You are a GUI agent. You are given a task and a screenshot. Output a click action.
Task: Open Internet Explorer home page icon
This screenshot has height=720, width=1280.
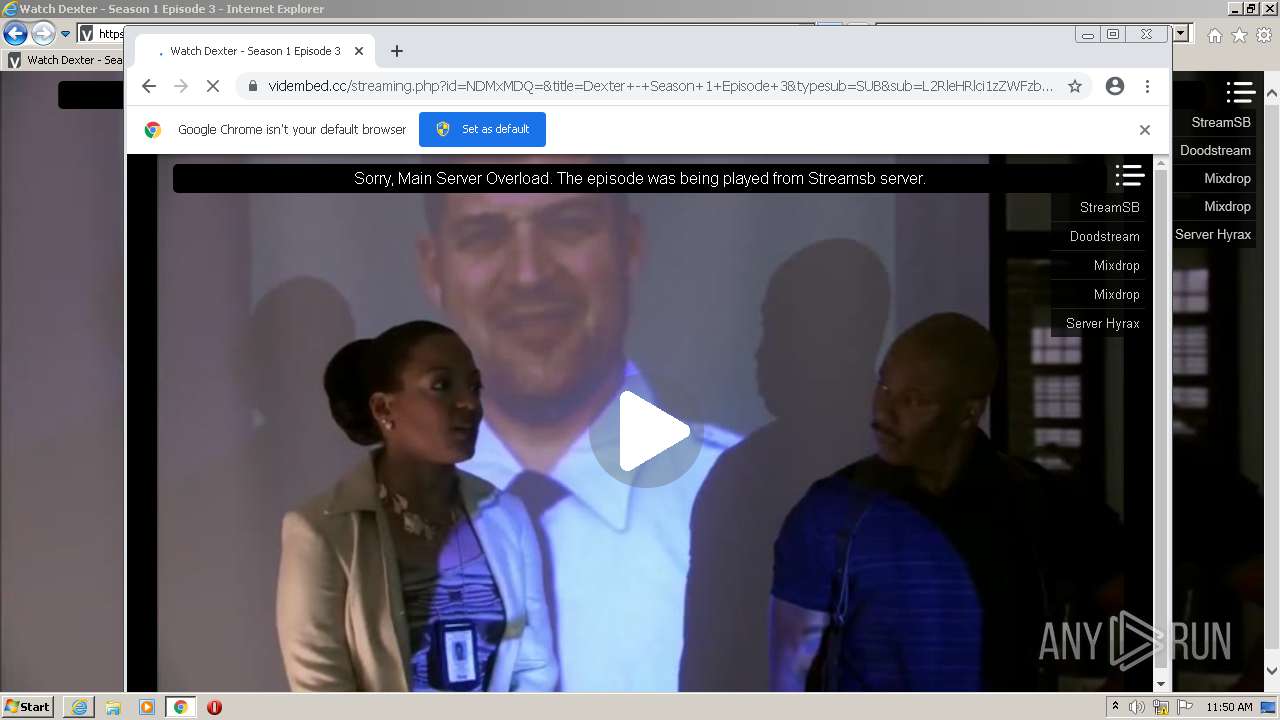point(1214,35)
